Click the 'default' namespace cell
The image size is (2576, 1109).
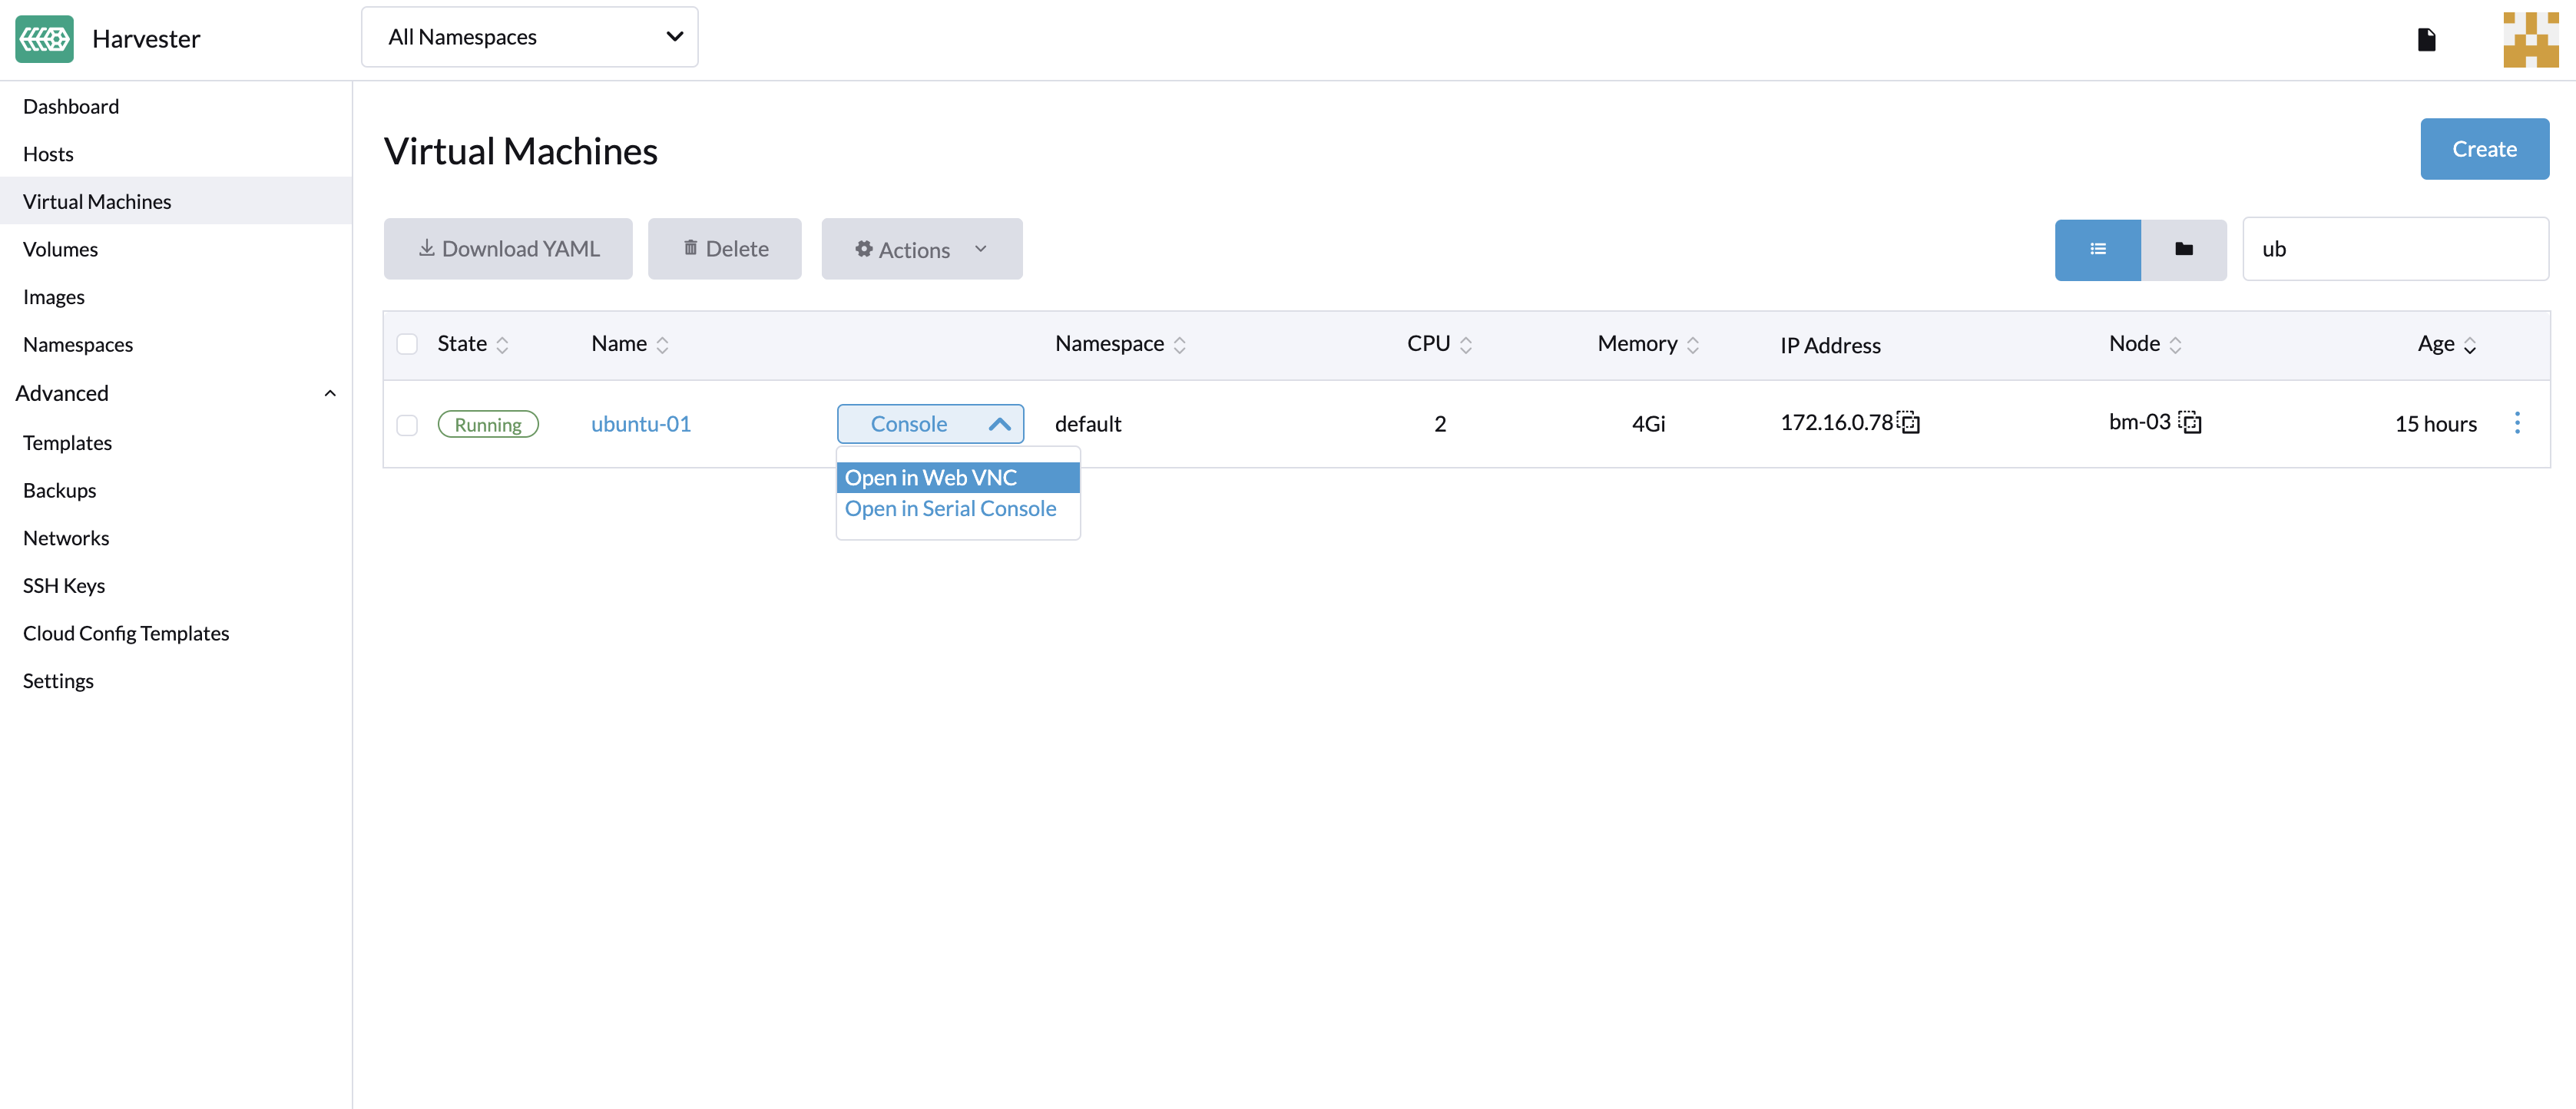click(1088, 424)
